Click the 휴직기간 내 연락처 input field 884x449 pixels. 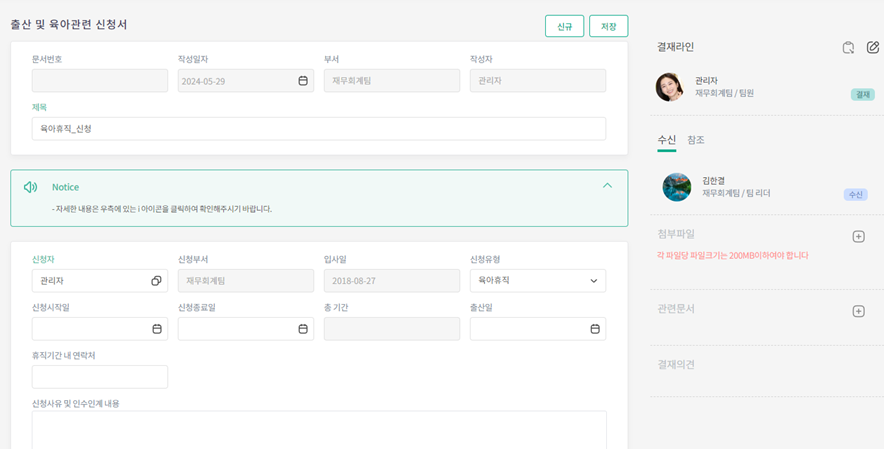[100, 377]
